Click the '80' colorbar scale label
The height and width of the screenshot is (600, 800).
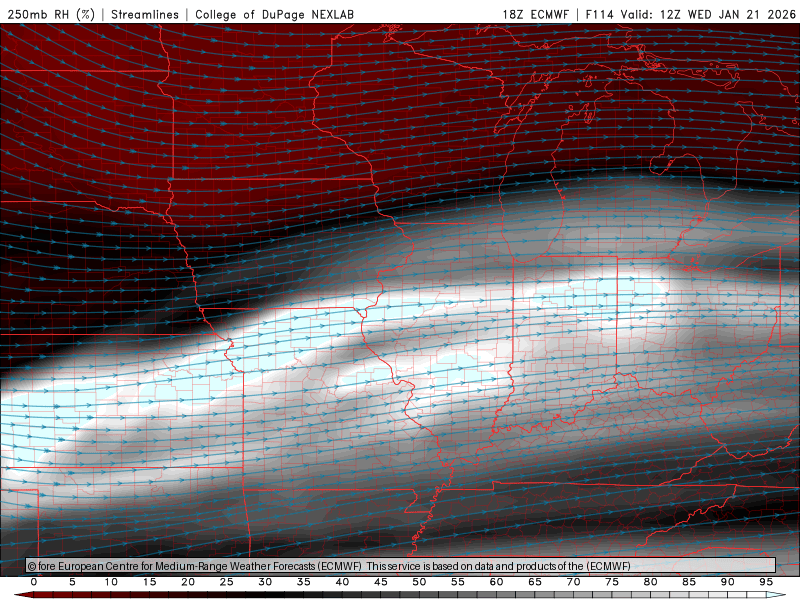click(651, 582)
